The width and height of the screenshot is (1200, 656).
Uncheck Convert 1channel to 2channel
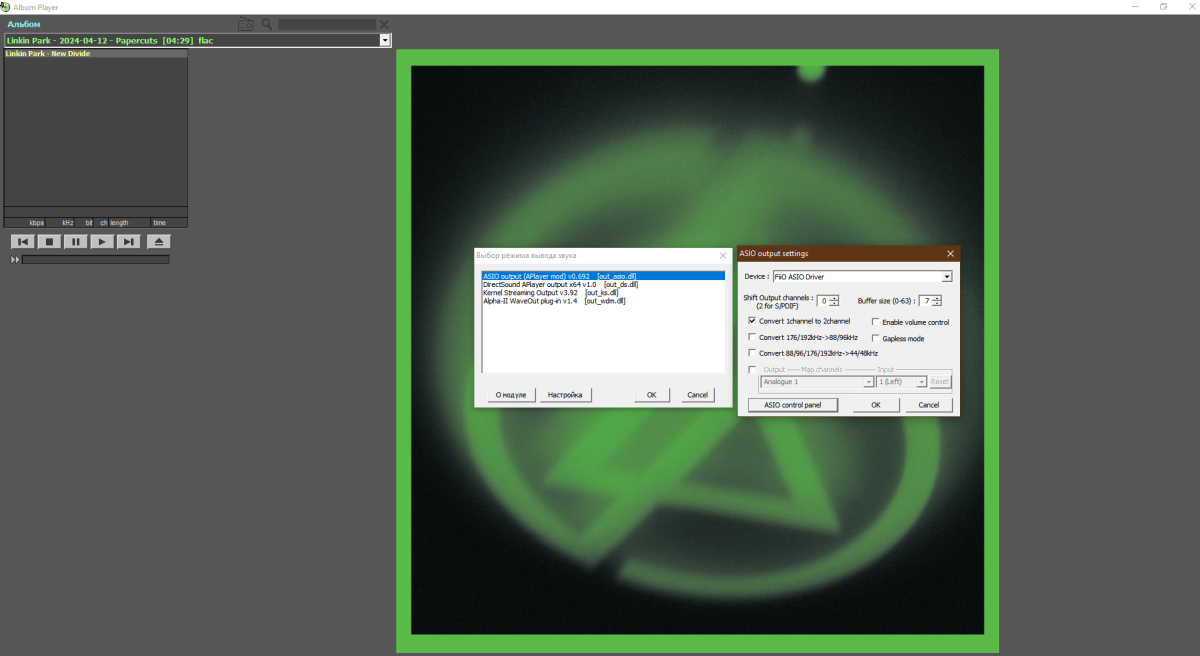(752, 321)
